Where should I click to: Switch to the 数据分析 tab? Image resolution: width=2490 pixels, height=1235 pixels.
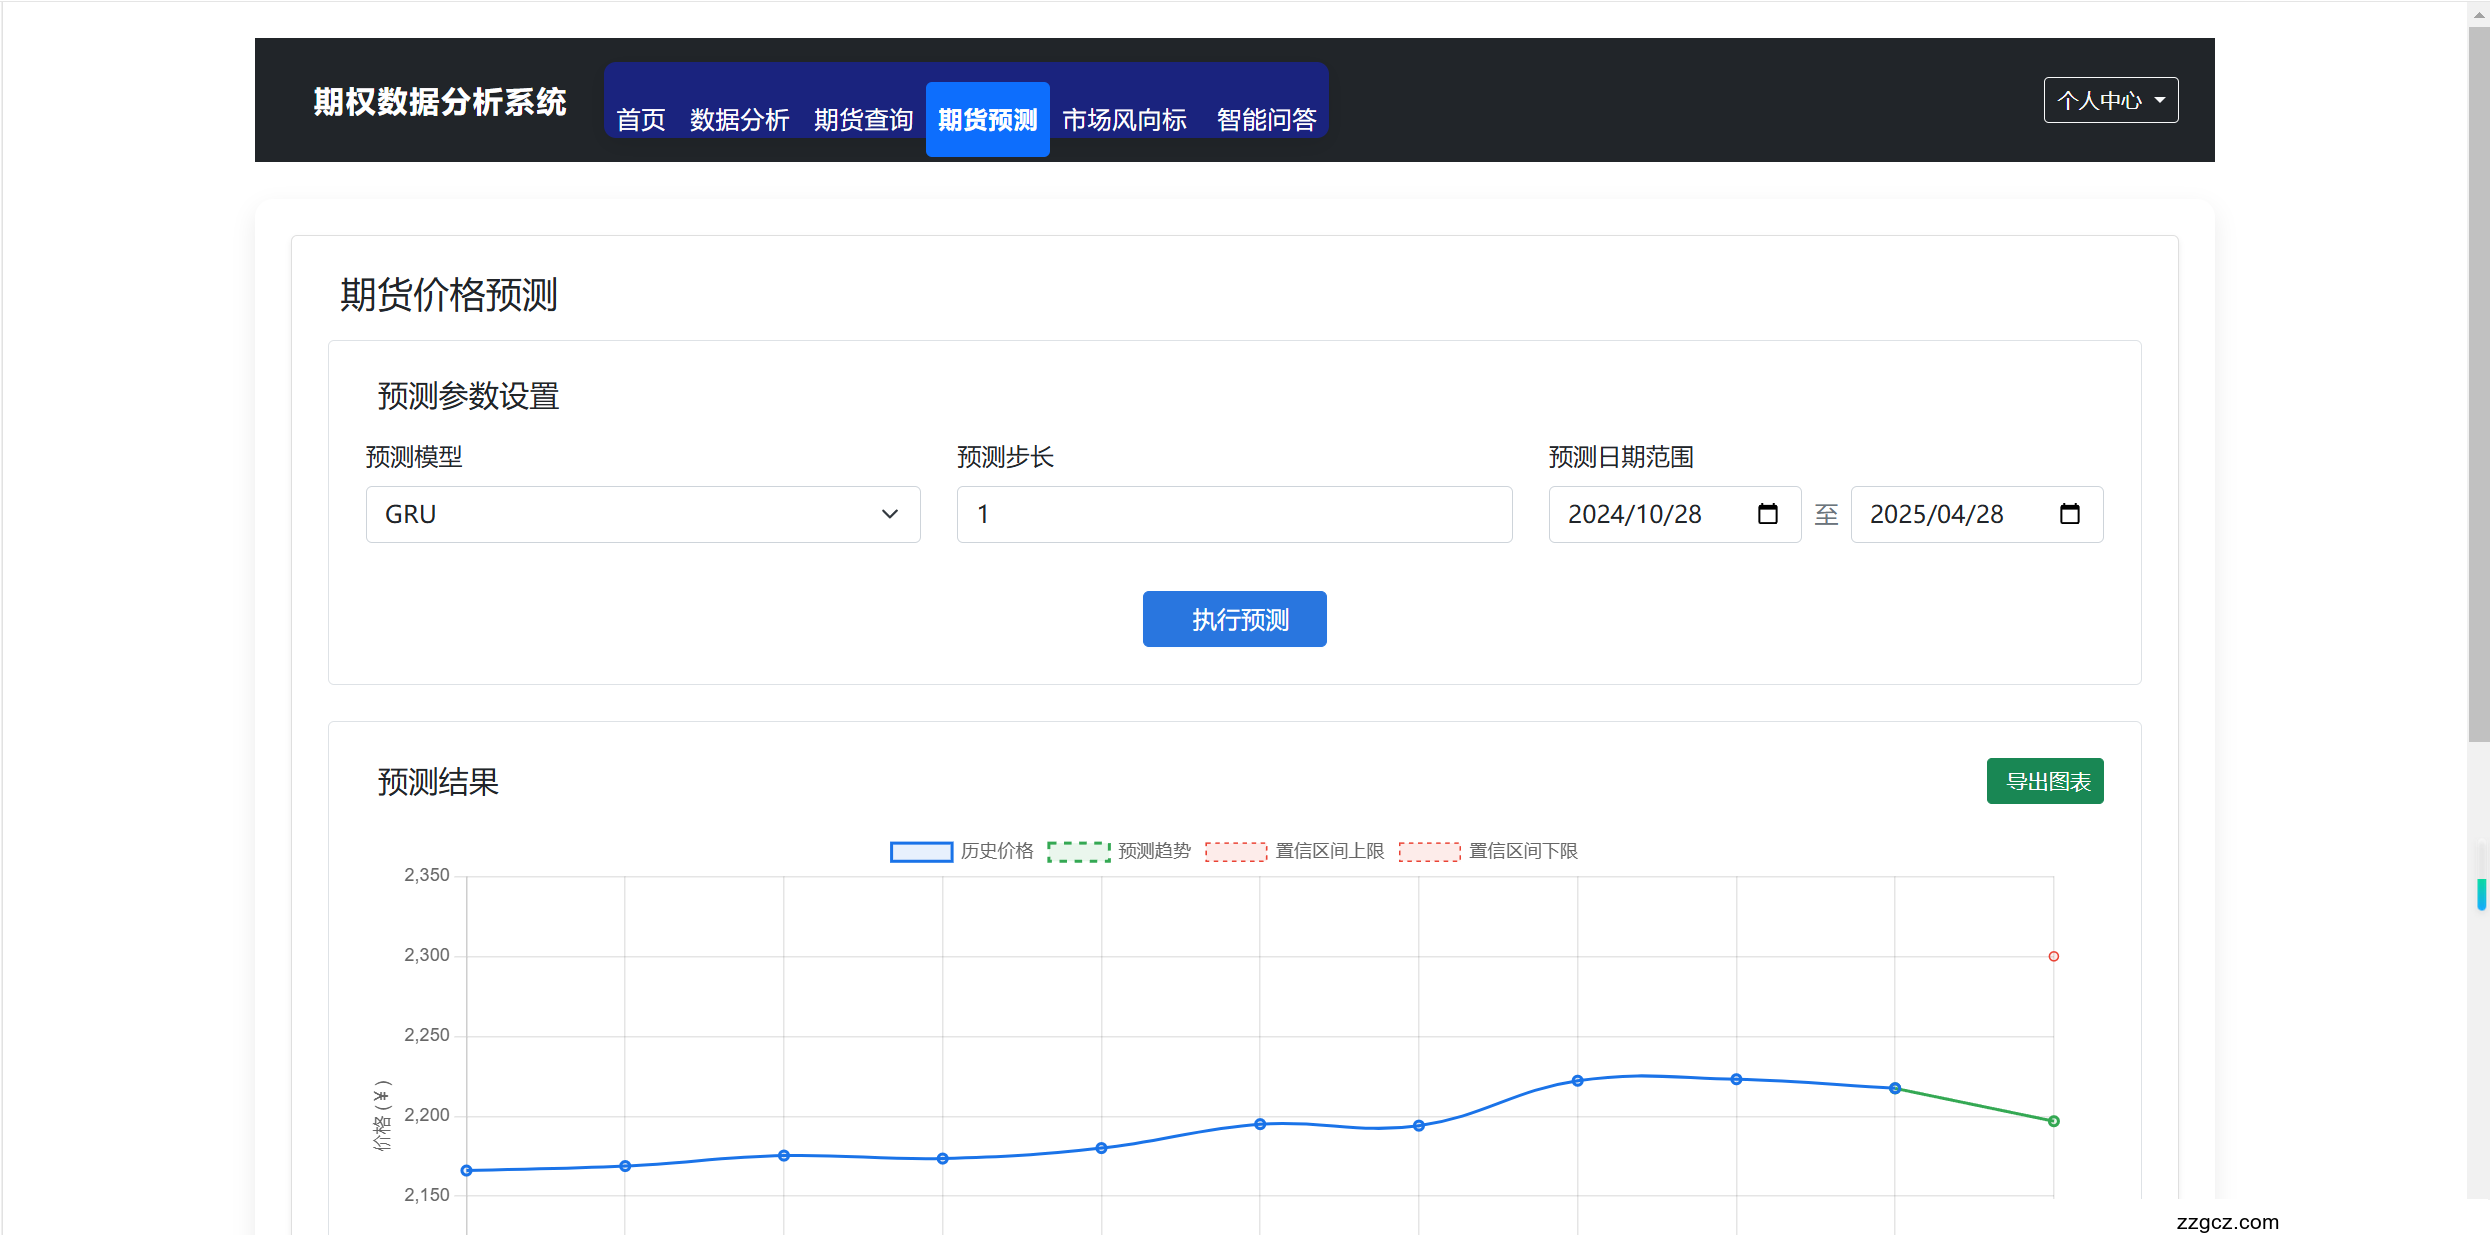[x=739, y=120]
